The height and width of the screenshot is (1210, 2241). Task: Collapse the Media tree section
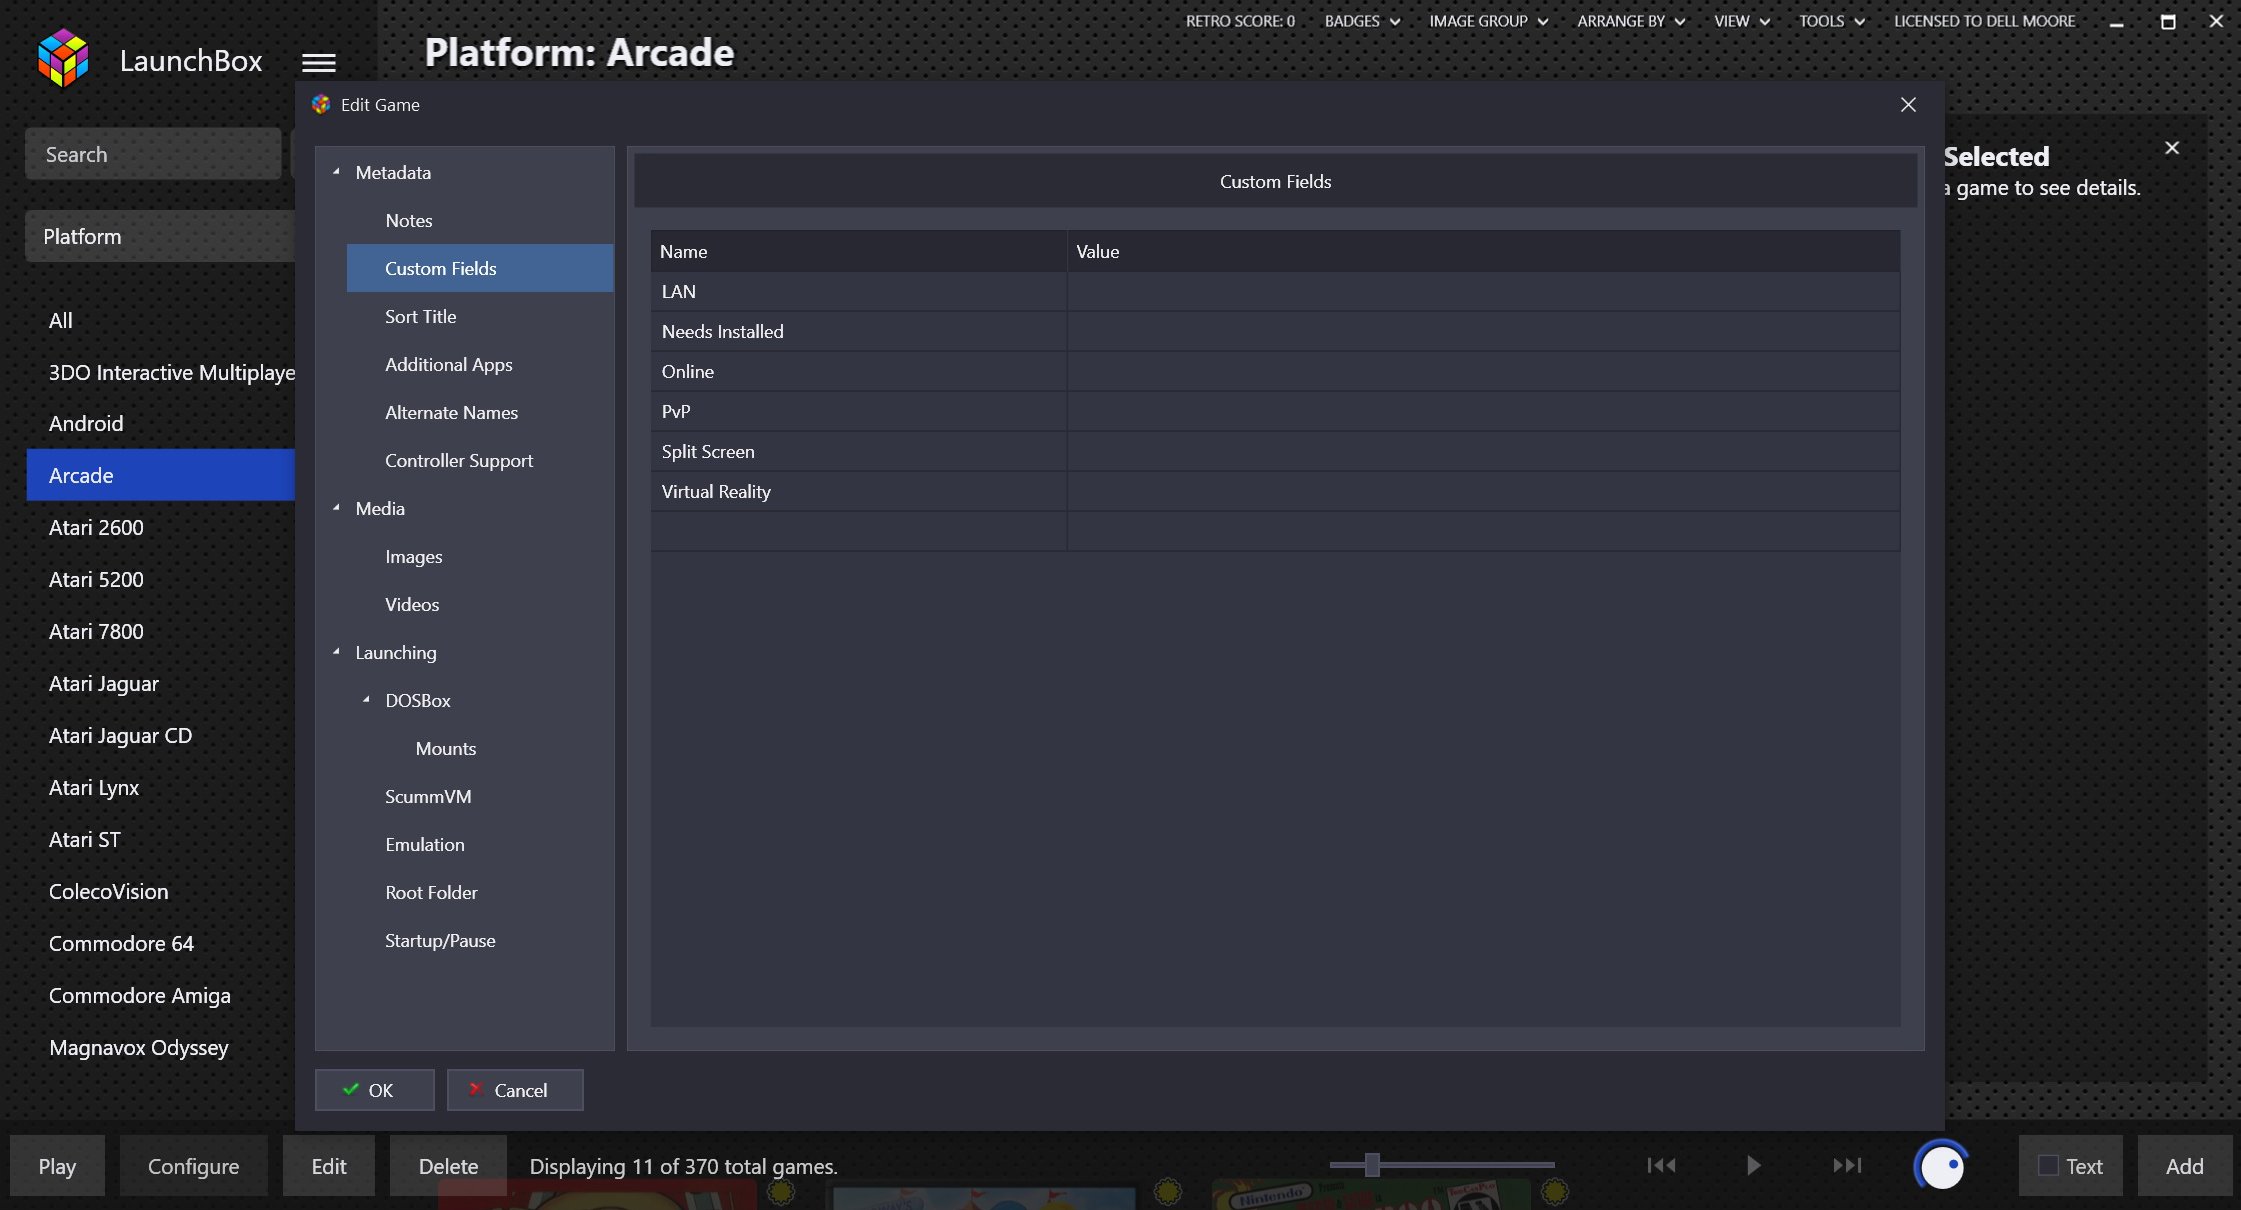tap(336, 508)
